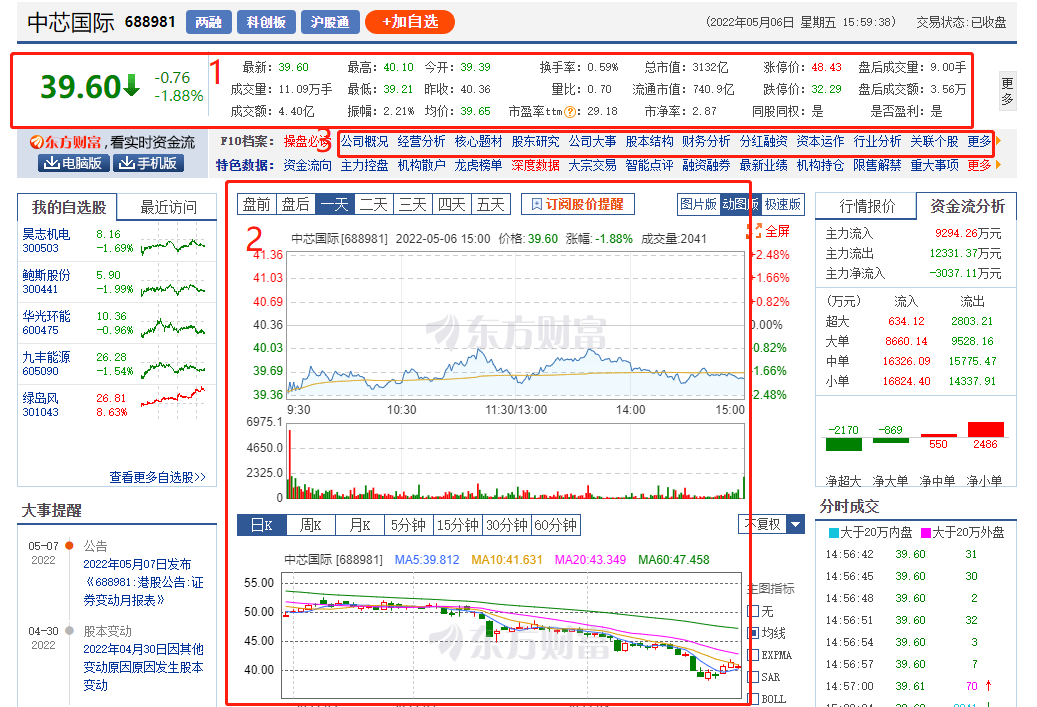The width and height of the screenshot is (1037, 707).
Task: Open the 昊志机电 mini trend chart
Action: tap(173, 245)
